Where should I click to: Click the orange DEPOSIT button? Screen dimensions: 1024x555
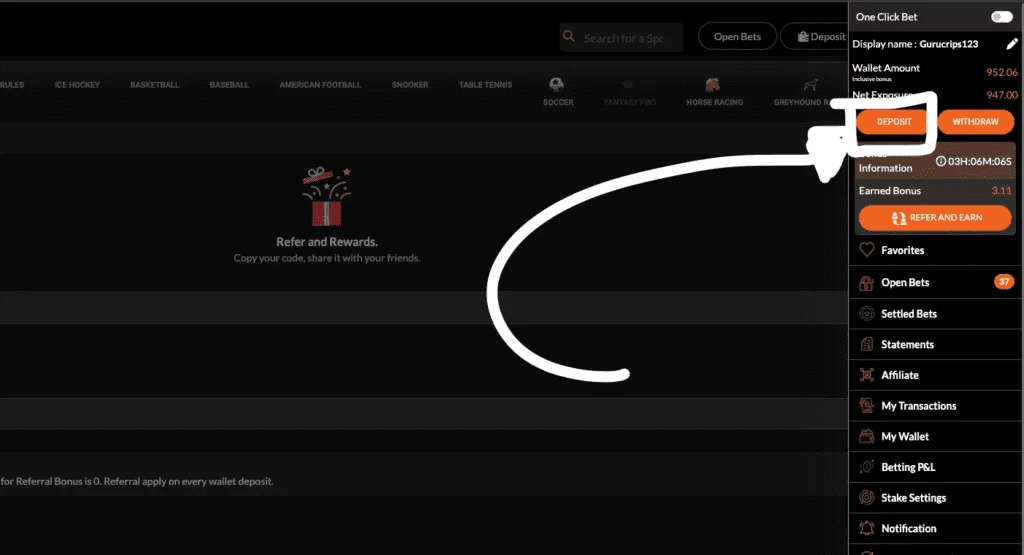tap(893, 121)
